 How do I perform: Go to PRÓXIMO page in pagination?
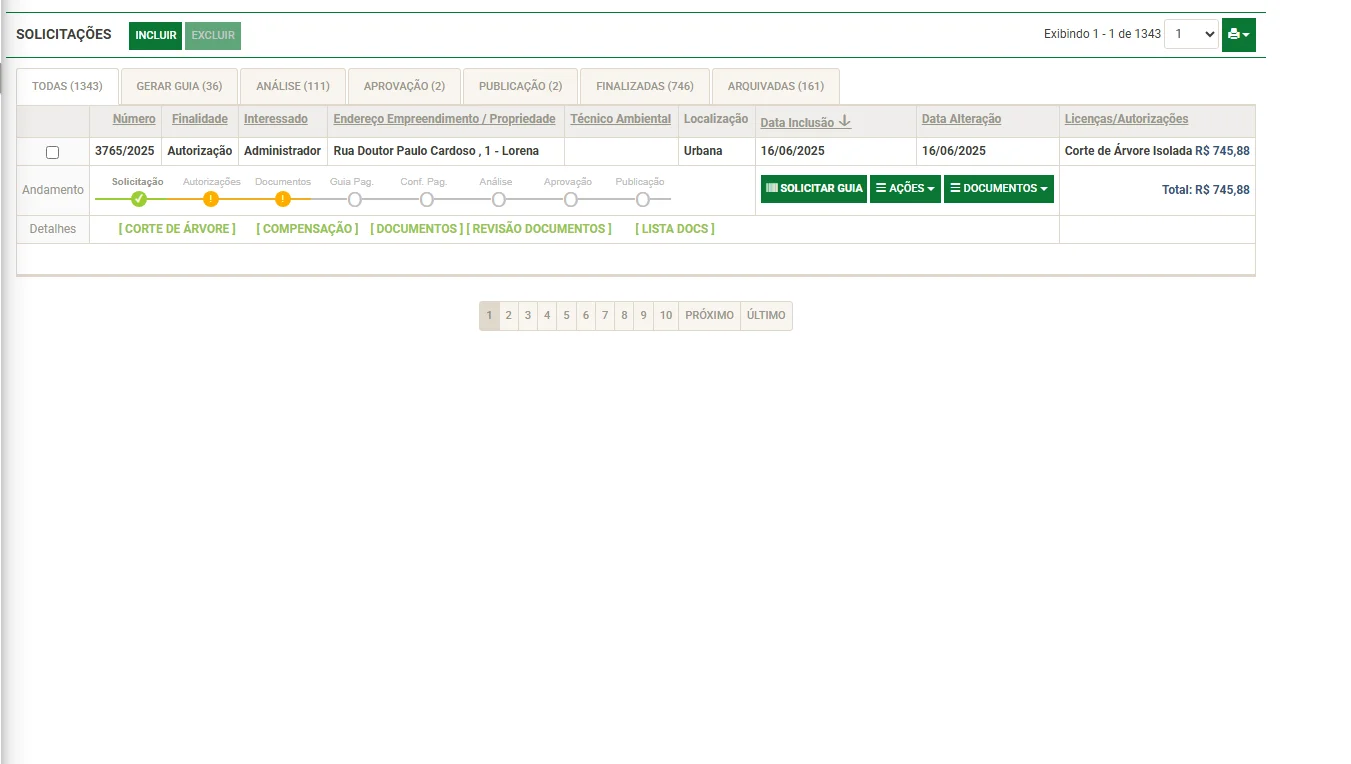pos(709,316)
